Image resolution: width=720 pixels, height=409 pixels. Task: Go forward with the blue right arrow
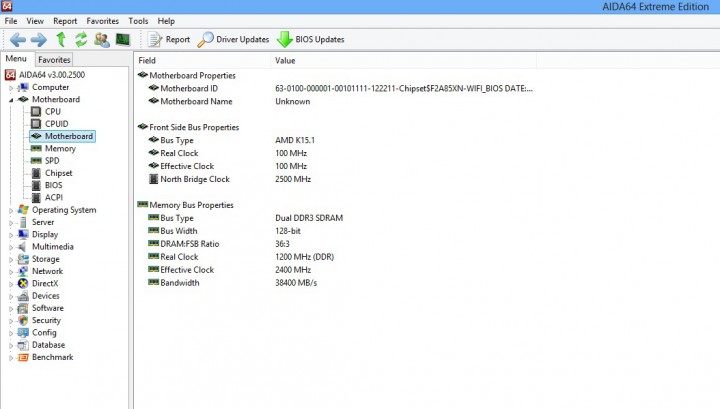coord(39,40)
